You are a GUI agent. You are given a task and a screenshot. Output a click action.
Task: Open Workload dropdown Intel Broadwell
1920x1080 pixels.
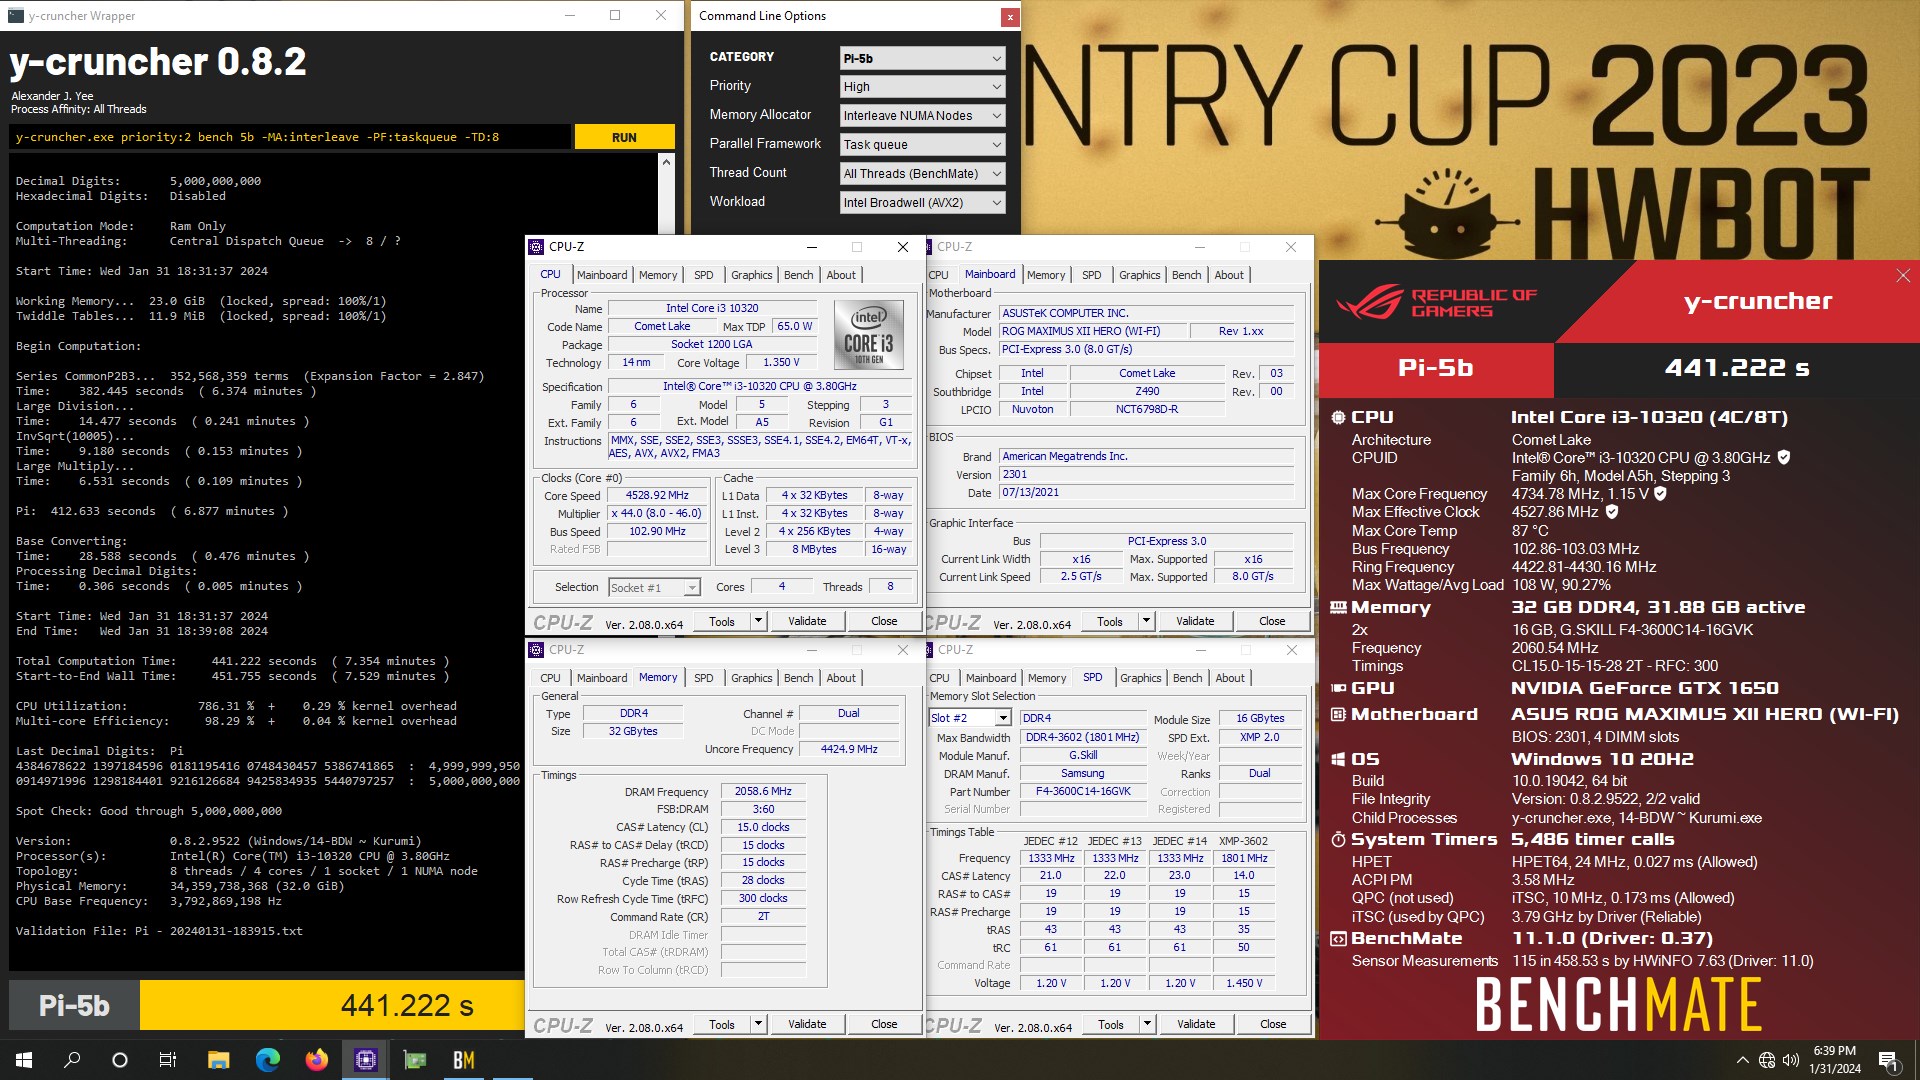922,203
